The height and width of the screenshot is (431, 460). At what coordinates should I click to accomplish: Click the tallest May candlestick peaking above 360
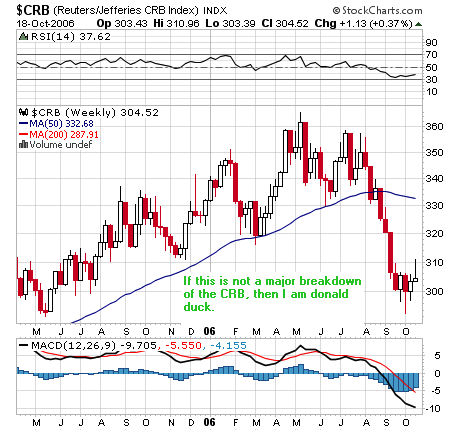(300, 135)
